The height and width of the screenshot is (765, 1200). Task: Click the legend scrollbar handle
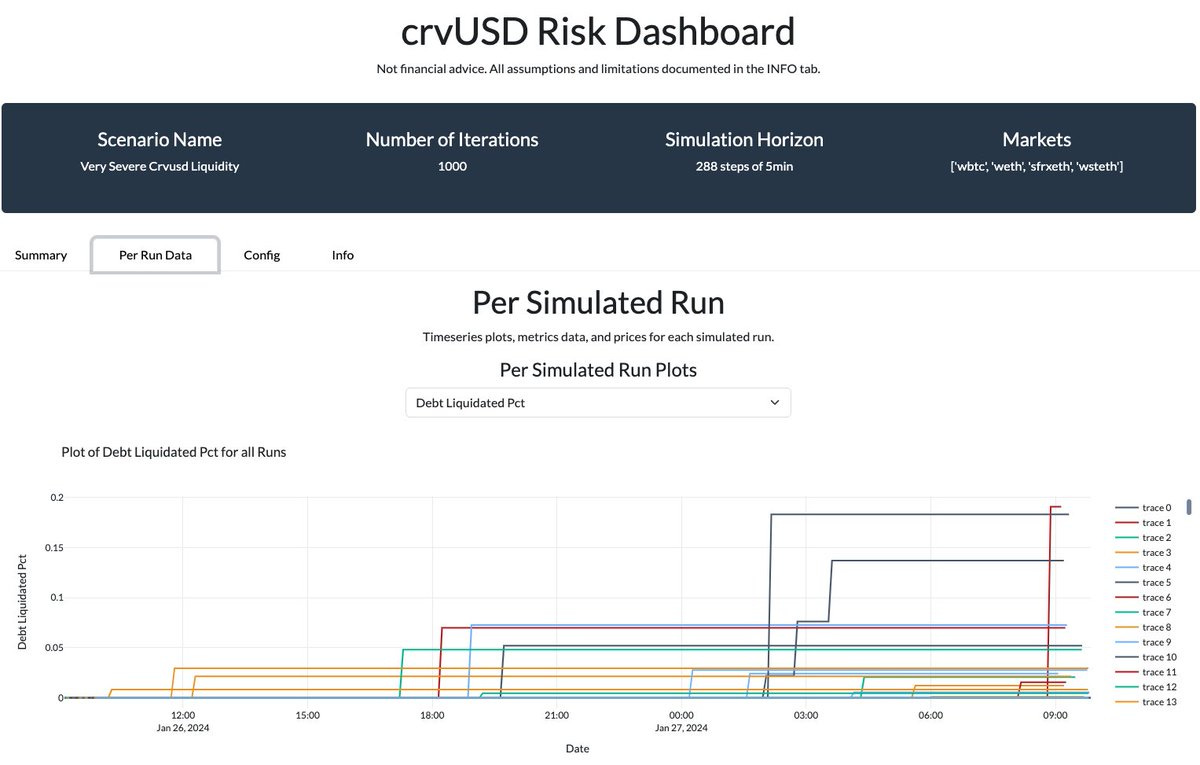tap(1189, 507)
